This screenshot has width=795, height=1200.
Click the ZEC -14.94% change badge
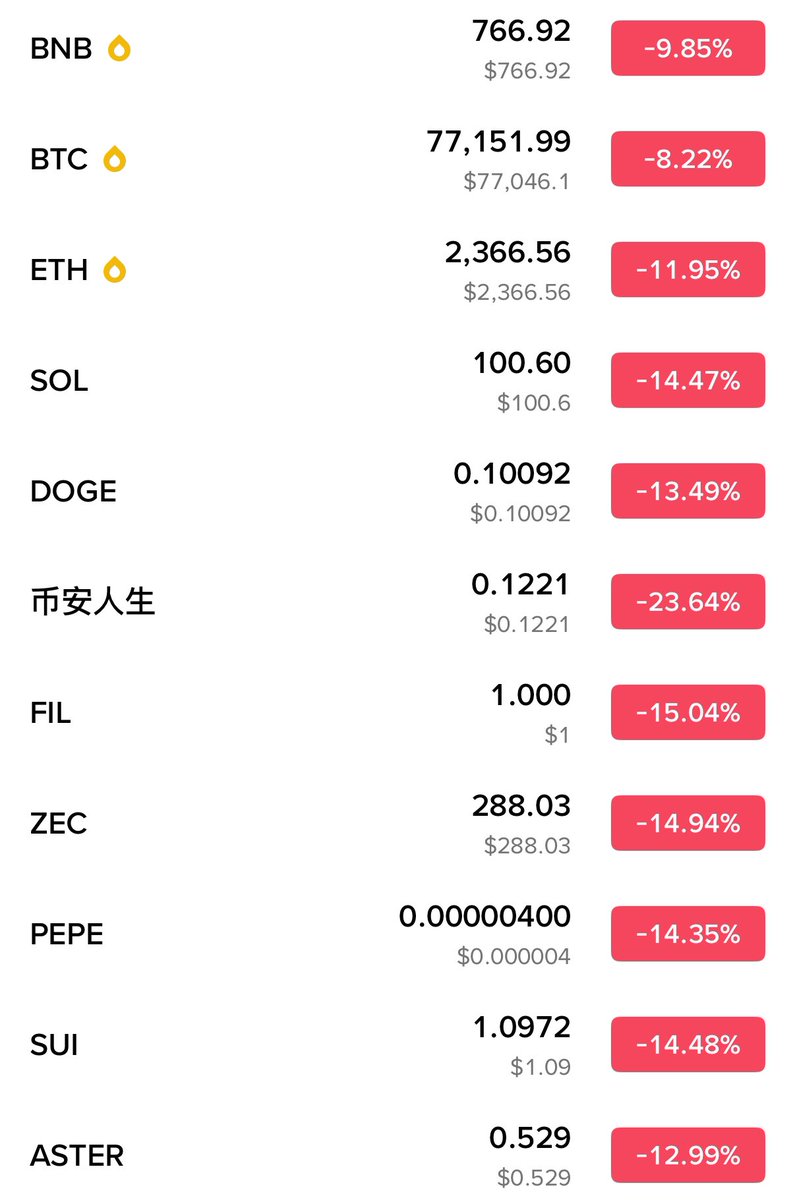pyautogui.click(x=688, y=823)
